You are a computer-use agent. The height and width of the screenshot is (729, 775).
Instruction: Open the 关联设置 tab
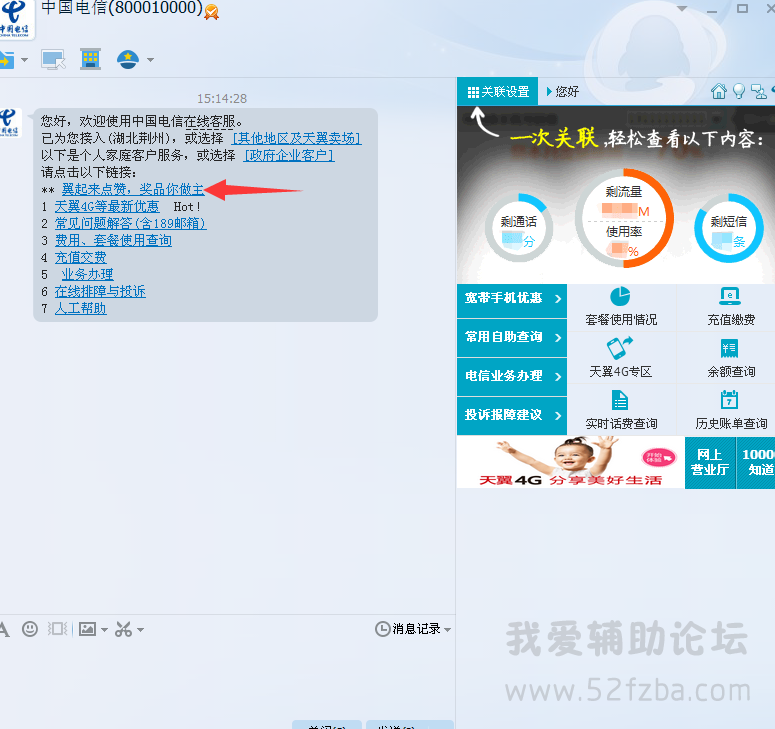pyautogui.click(x=498, y=91)
